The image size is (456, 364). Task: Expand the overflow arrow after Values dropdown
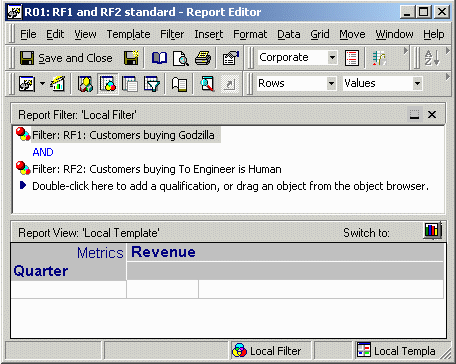point(448,77)
